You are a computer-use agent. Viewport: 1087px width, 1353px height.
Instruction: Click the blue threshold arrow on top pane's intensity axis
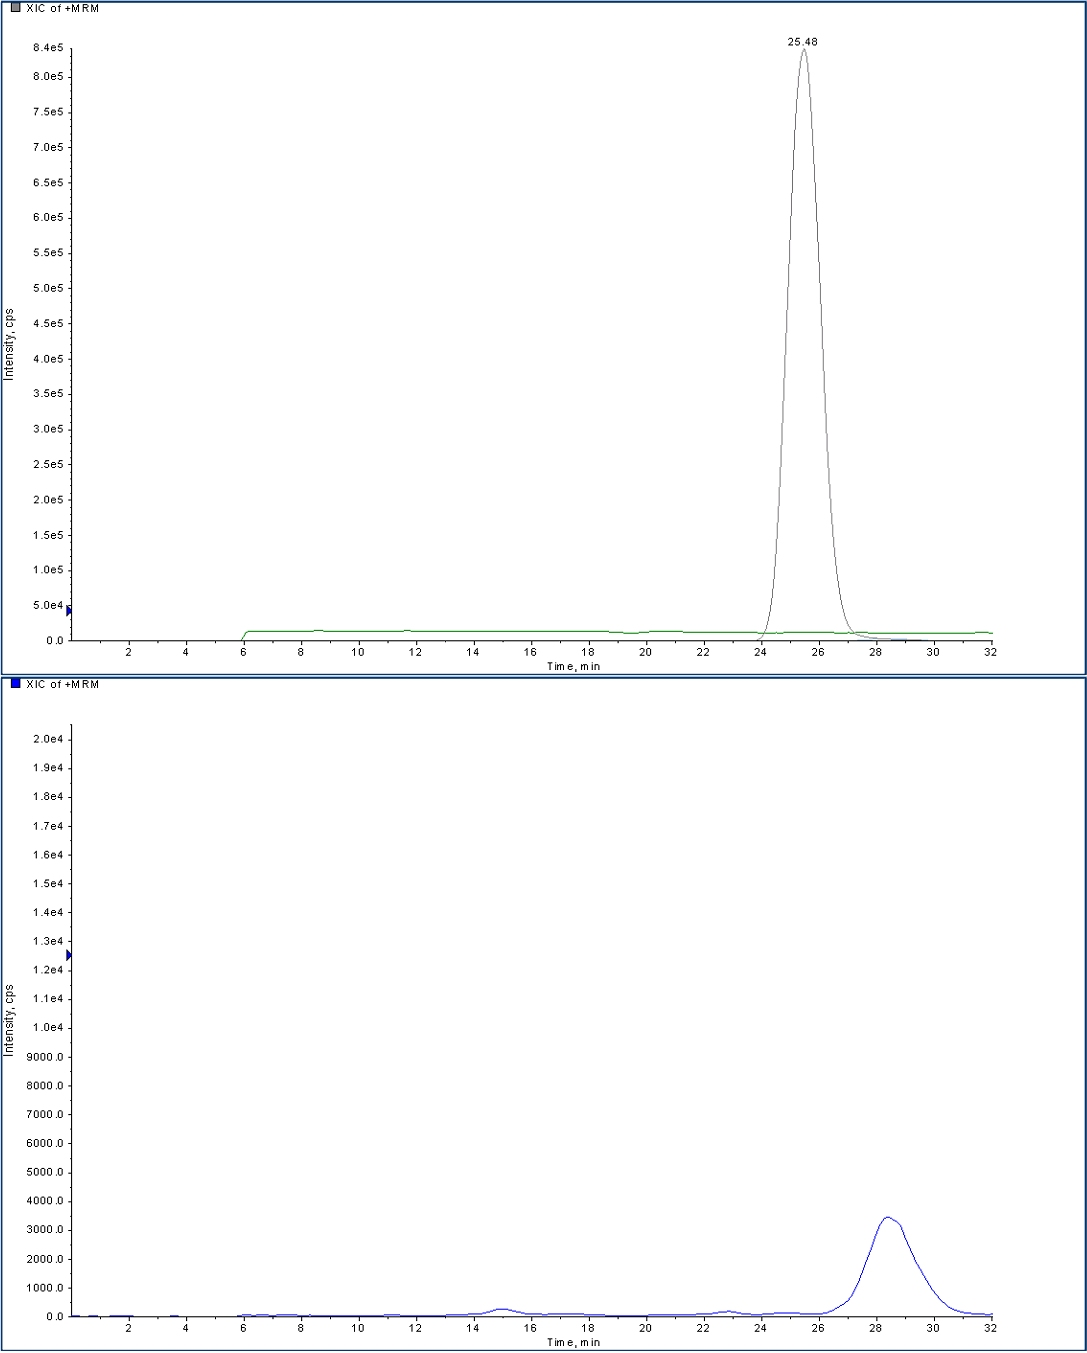(x=68, y=611)
